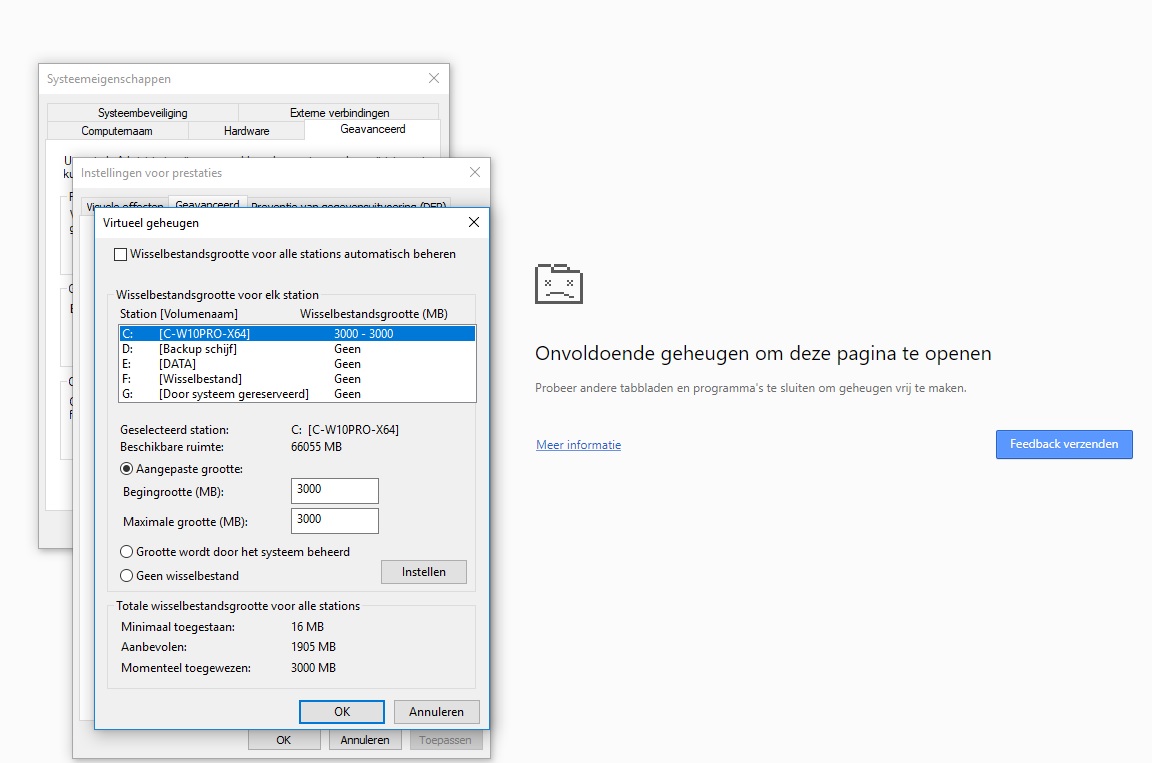Image resolution: width=1152 pixels, height=763 pixels.
Task: Confirm Virtueel geheugen dialog with OK
Action: click(x=342, y=712)
